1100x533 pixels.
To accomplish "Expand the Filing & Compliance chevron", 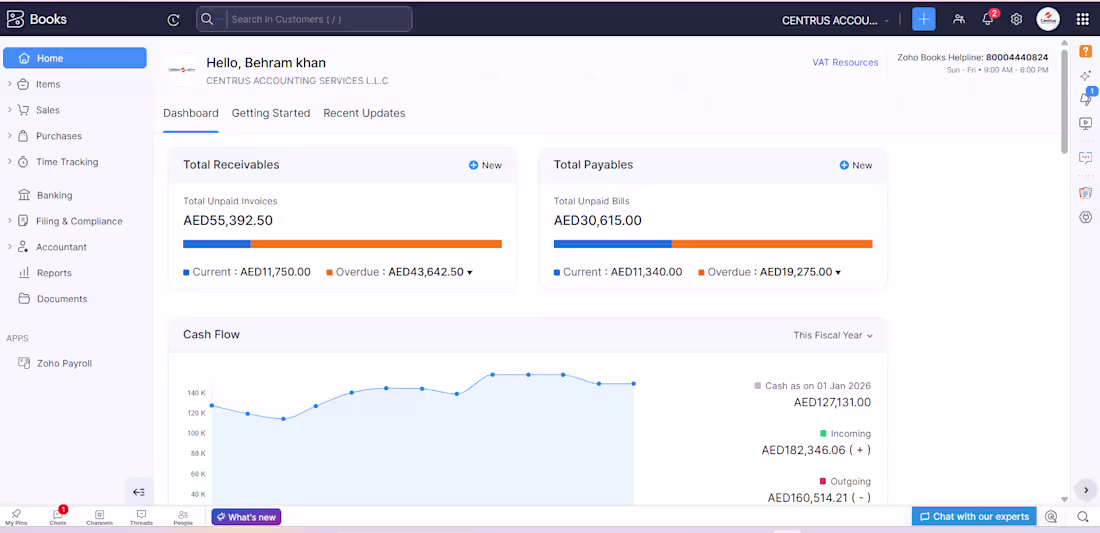I will click(9, 221).
